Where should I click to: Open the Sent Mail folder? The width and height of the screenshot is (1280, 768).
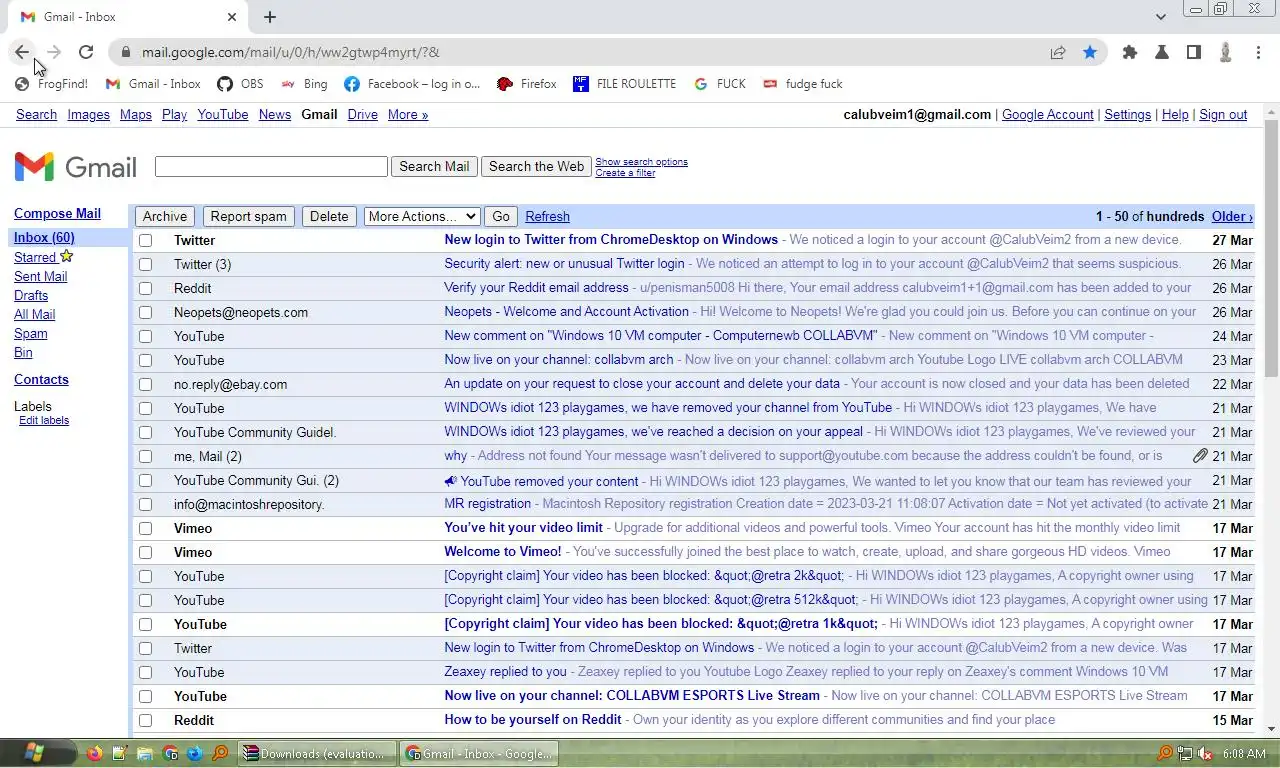41,276
